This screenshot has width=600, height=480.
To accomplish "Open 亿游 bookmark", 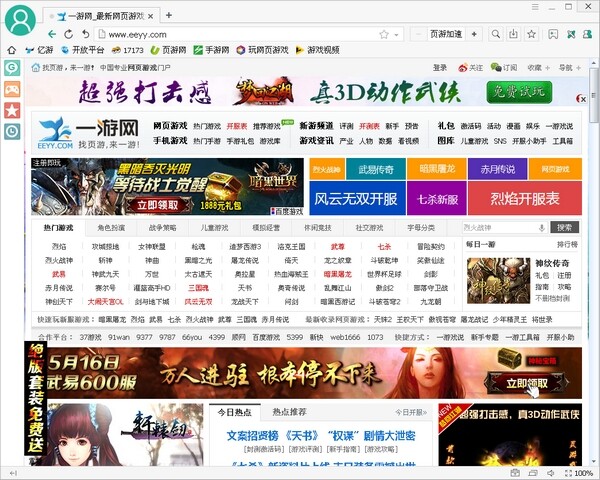I will coord(39,50).
